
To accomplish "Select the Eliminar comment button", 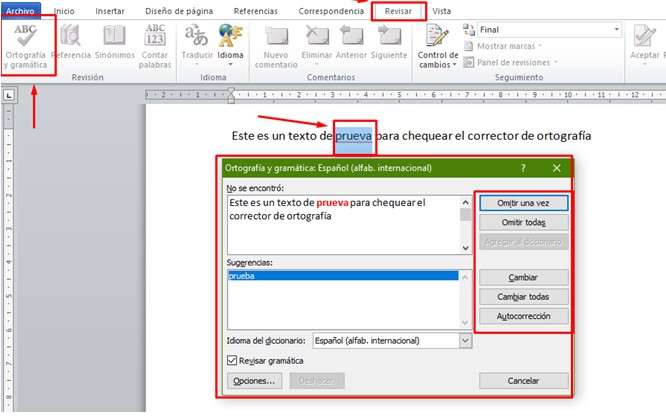I will coord(317,45).
